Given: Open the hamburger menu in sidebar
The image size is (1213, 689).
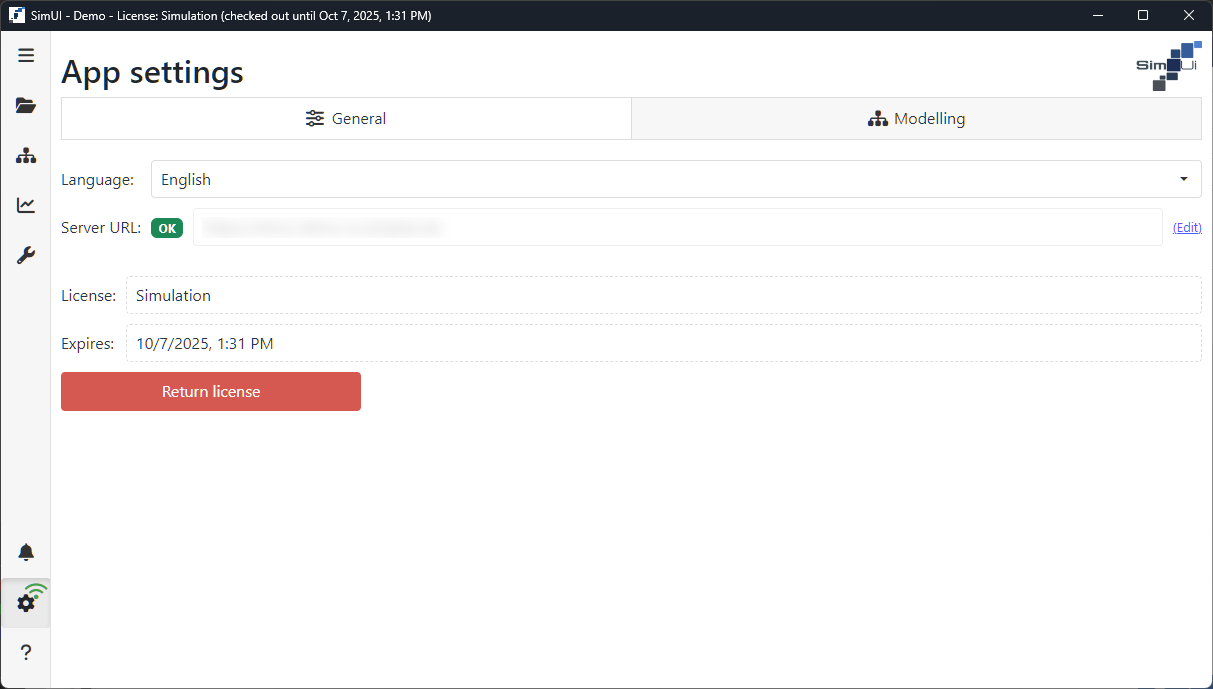Looking at the screenshot, I should pyautogui.click(x=26, y=56).
